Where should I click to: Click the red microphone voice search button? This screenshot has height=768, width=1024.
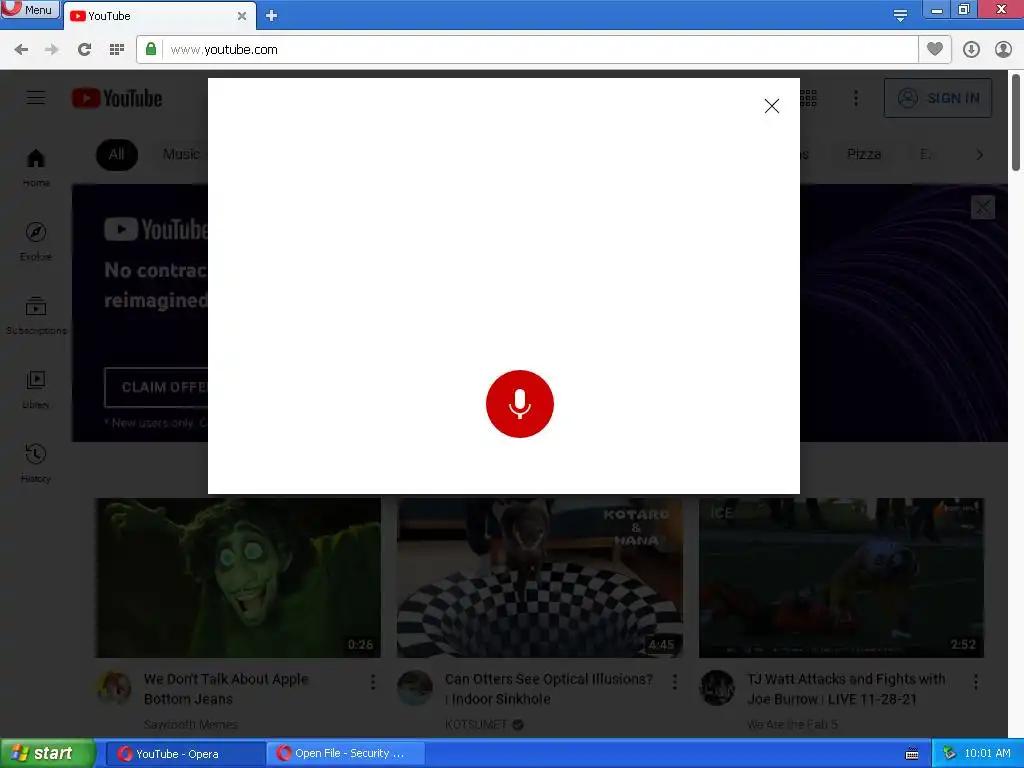click(x=519, y=404)
